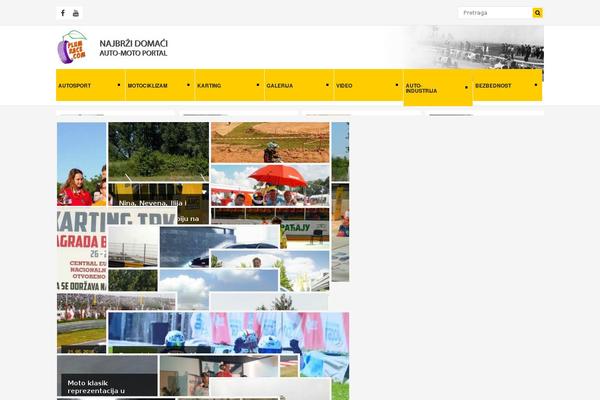600x400 pixels.
Task: Open the helmets and flags photo
Action: [228, 332]
